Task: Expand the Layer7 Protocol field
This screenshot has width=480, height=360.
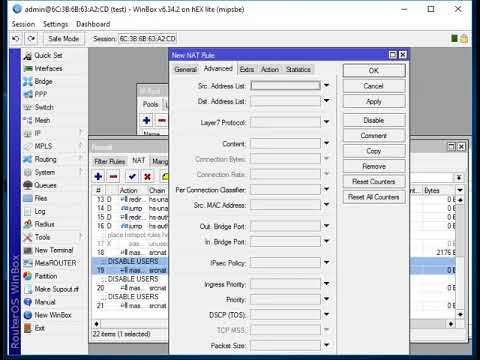Action: click(327, 122)
